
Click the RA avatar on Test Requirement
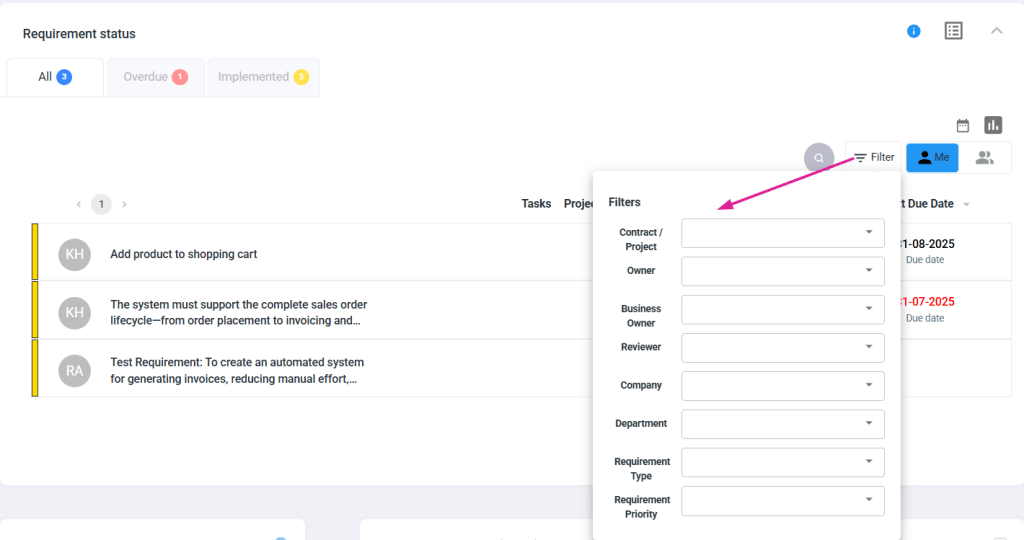point(74,370)
